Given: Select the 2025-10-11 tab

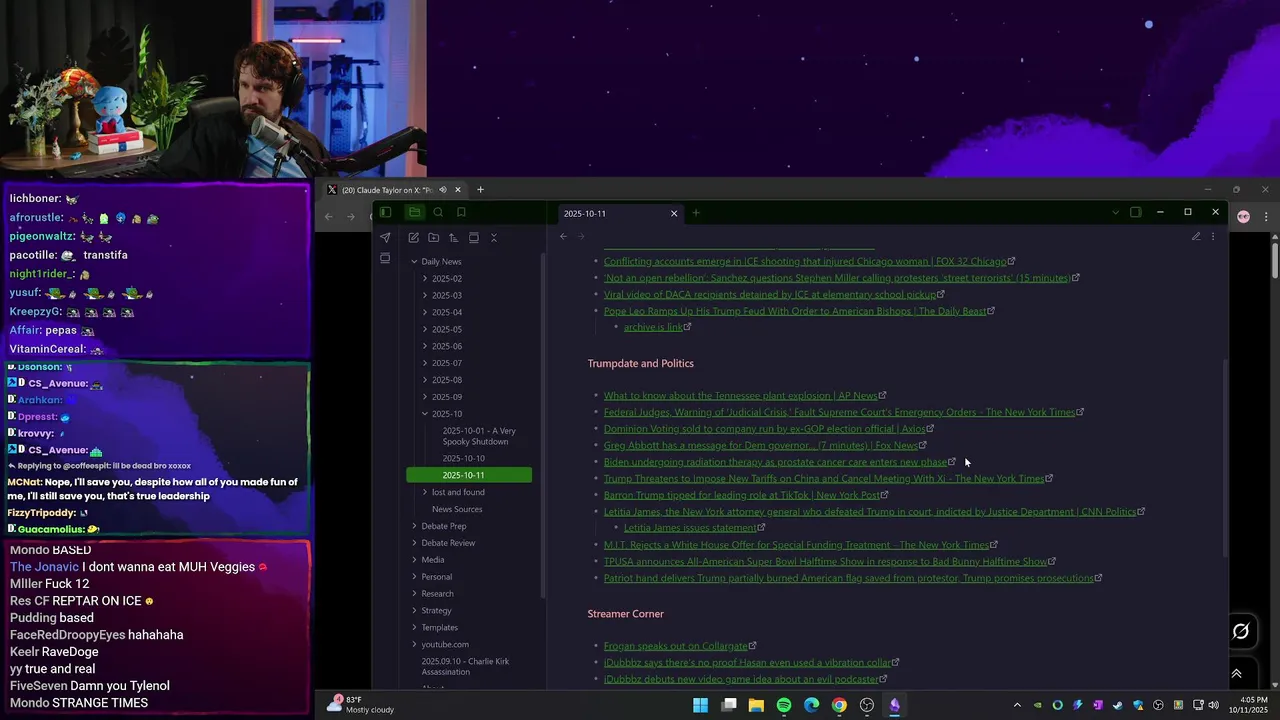Looking at the screenshot, I should [620, 213].
